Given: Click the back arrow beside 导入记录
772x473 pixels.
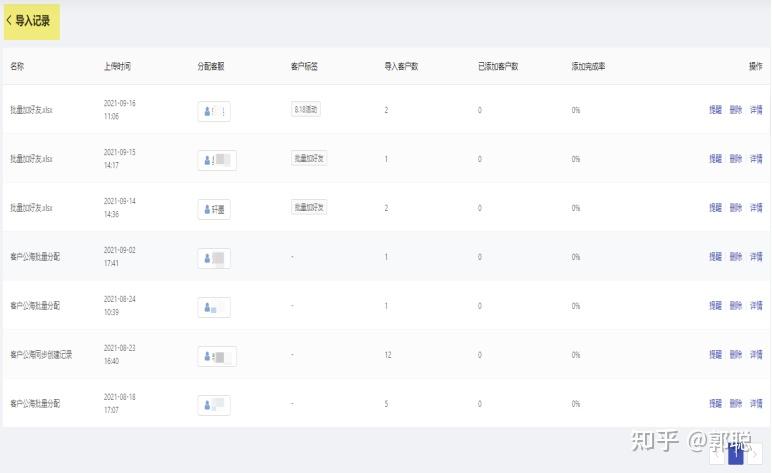Looking at the screenshot, I should point(9,20).
